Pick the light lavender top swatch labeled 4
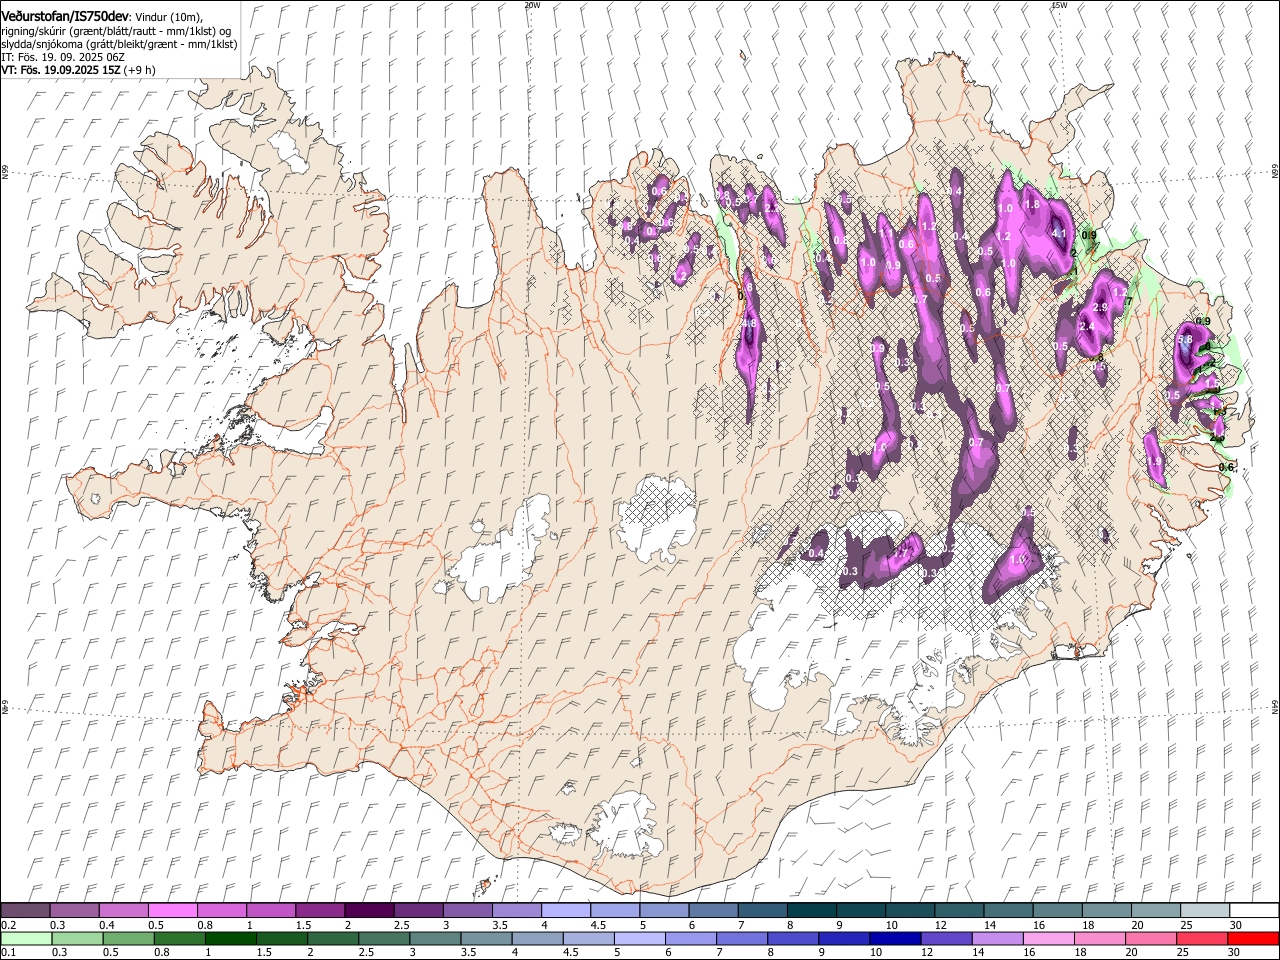This screenshot has height=960, width=1280. point(565,910)
